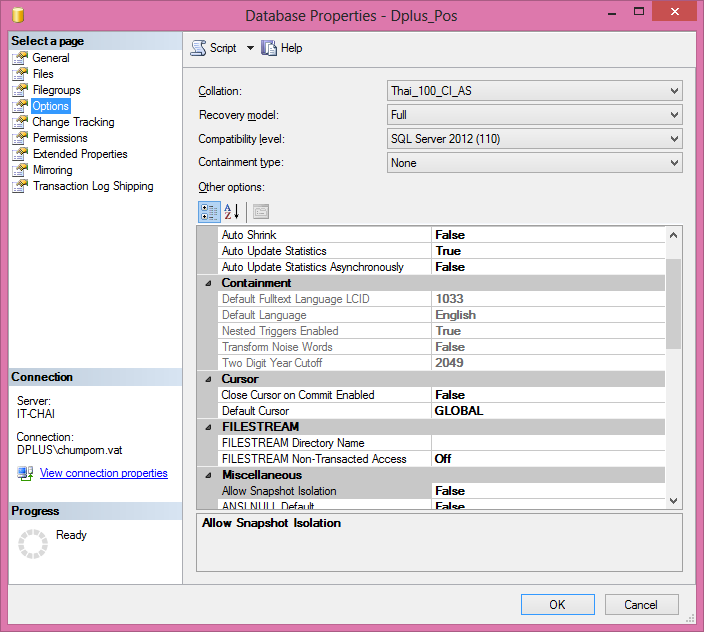Screen dimensions: 704x632
Task: Open the Permissions page
Action: [x=60, y=138]
